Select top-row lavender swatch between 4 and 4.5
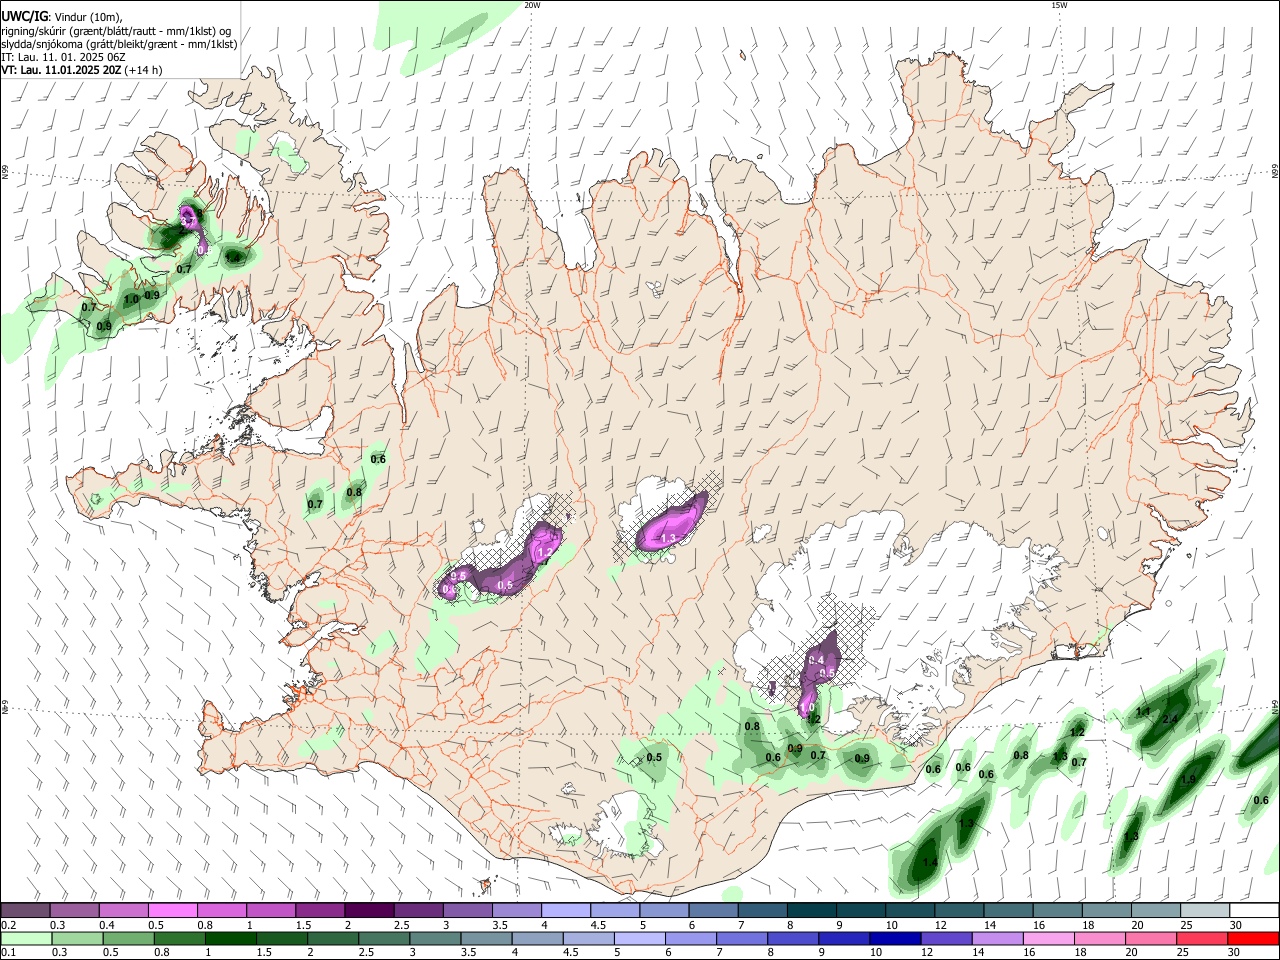Viewport: 1280px width, 960px height. coord(565,910)
